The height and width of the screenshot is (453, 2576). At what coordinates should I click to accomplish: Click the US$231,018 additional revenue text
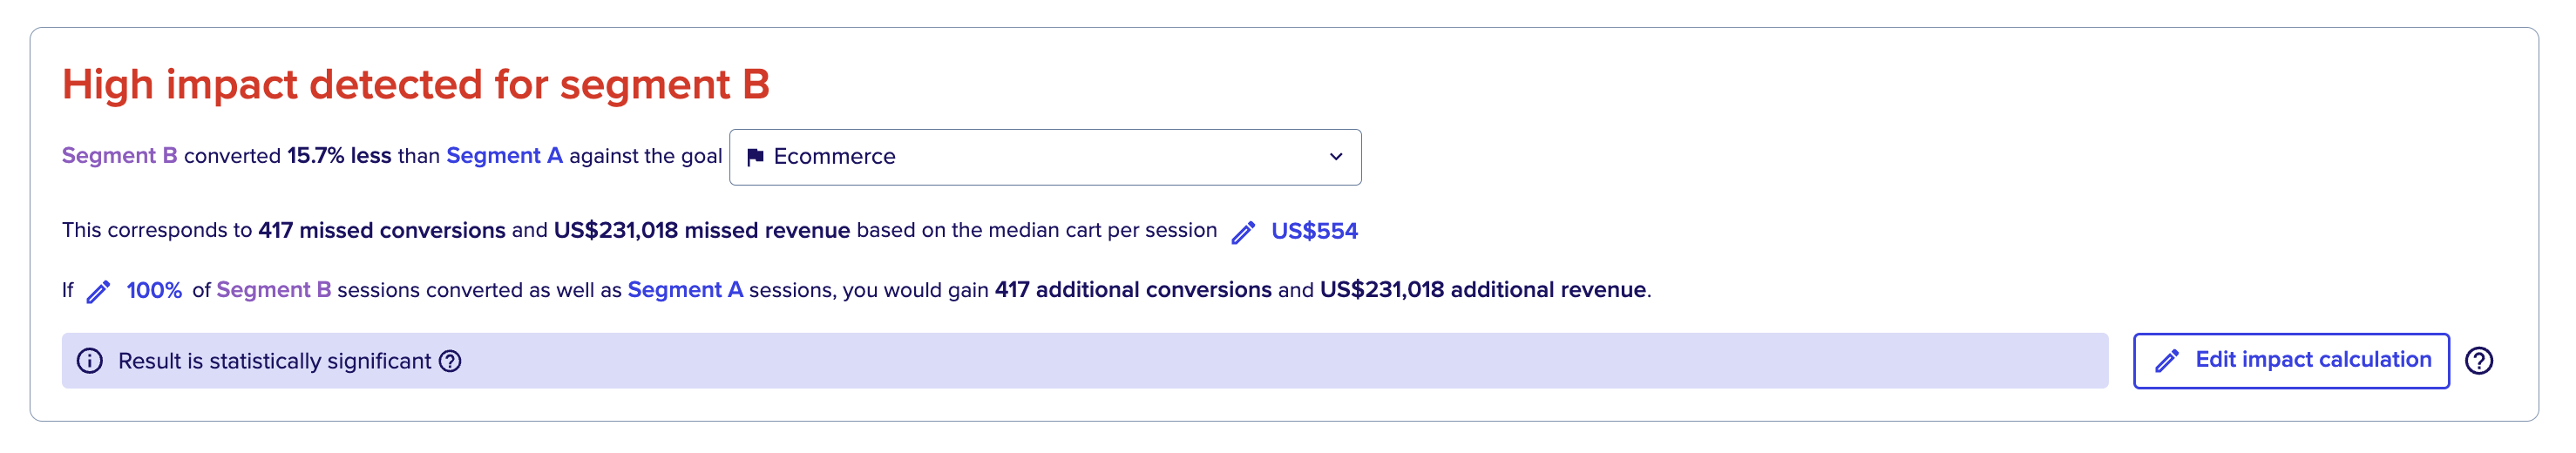point(1483,290)
